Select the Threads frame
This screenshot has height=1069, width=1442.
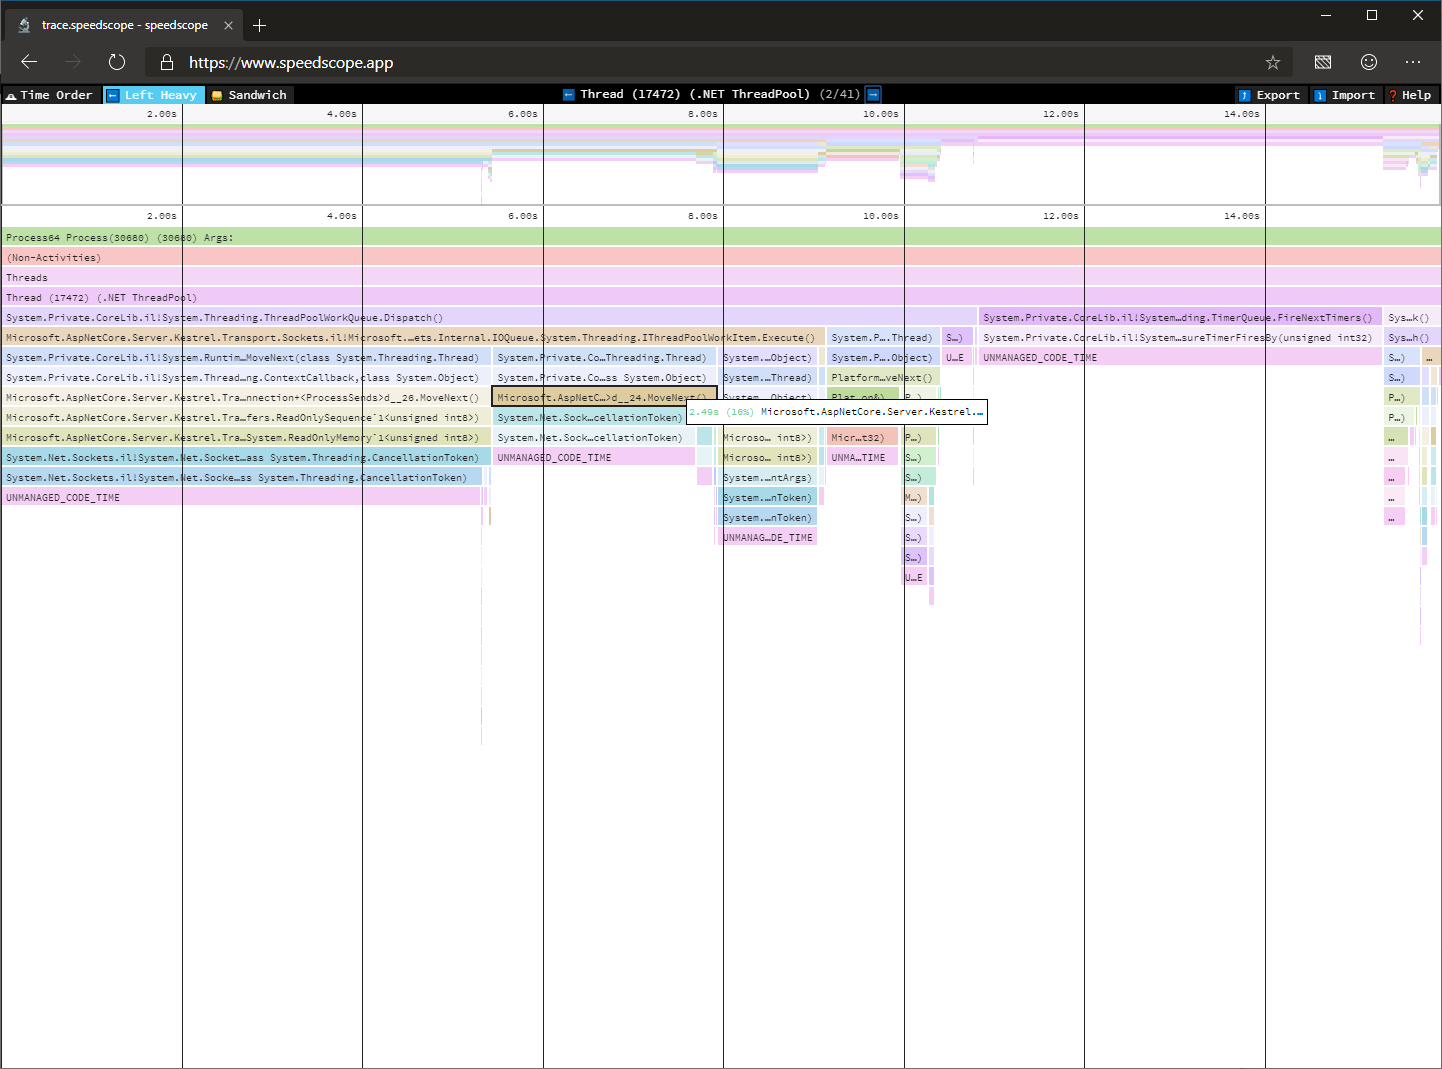click(721, 277)
